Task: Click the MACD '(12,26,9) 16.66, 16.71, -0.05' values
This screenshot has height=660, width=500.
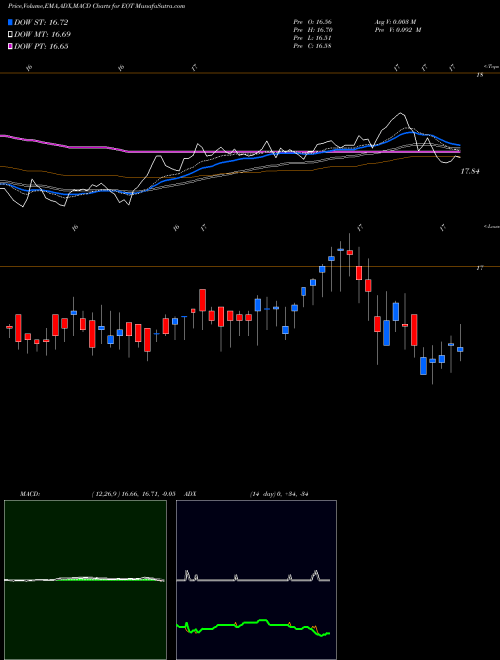Action: click(x=133, y=494)
